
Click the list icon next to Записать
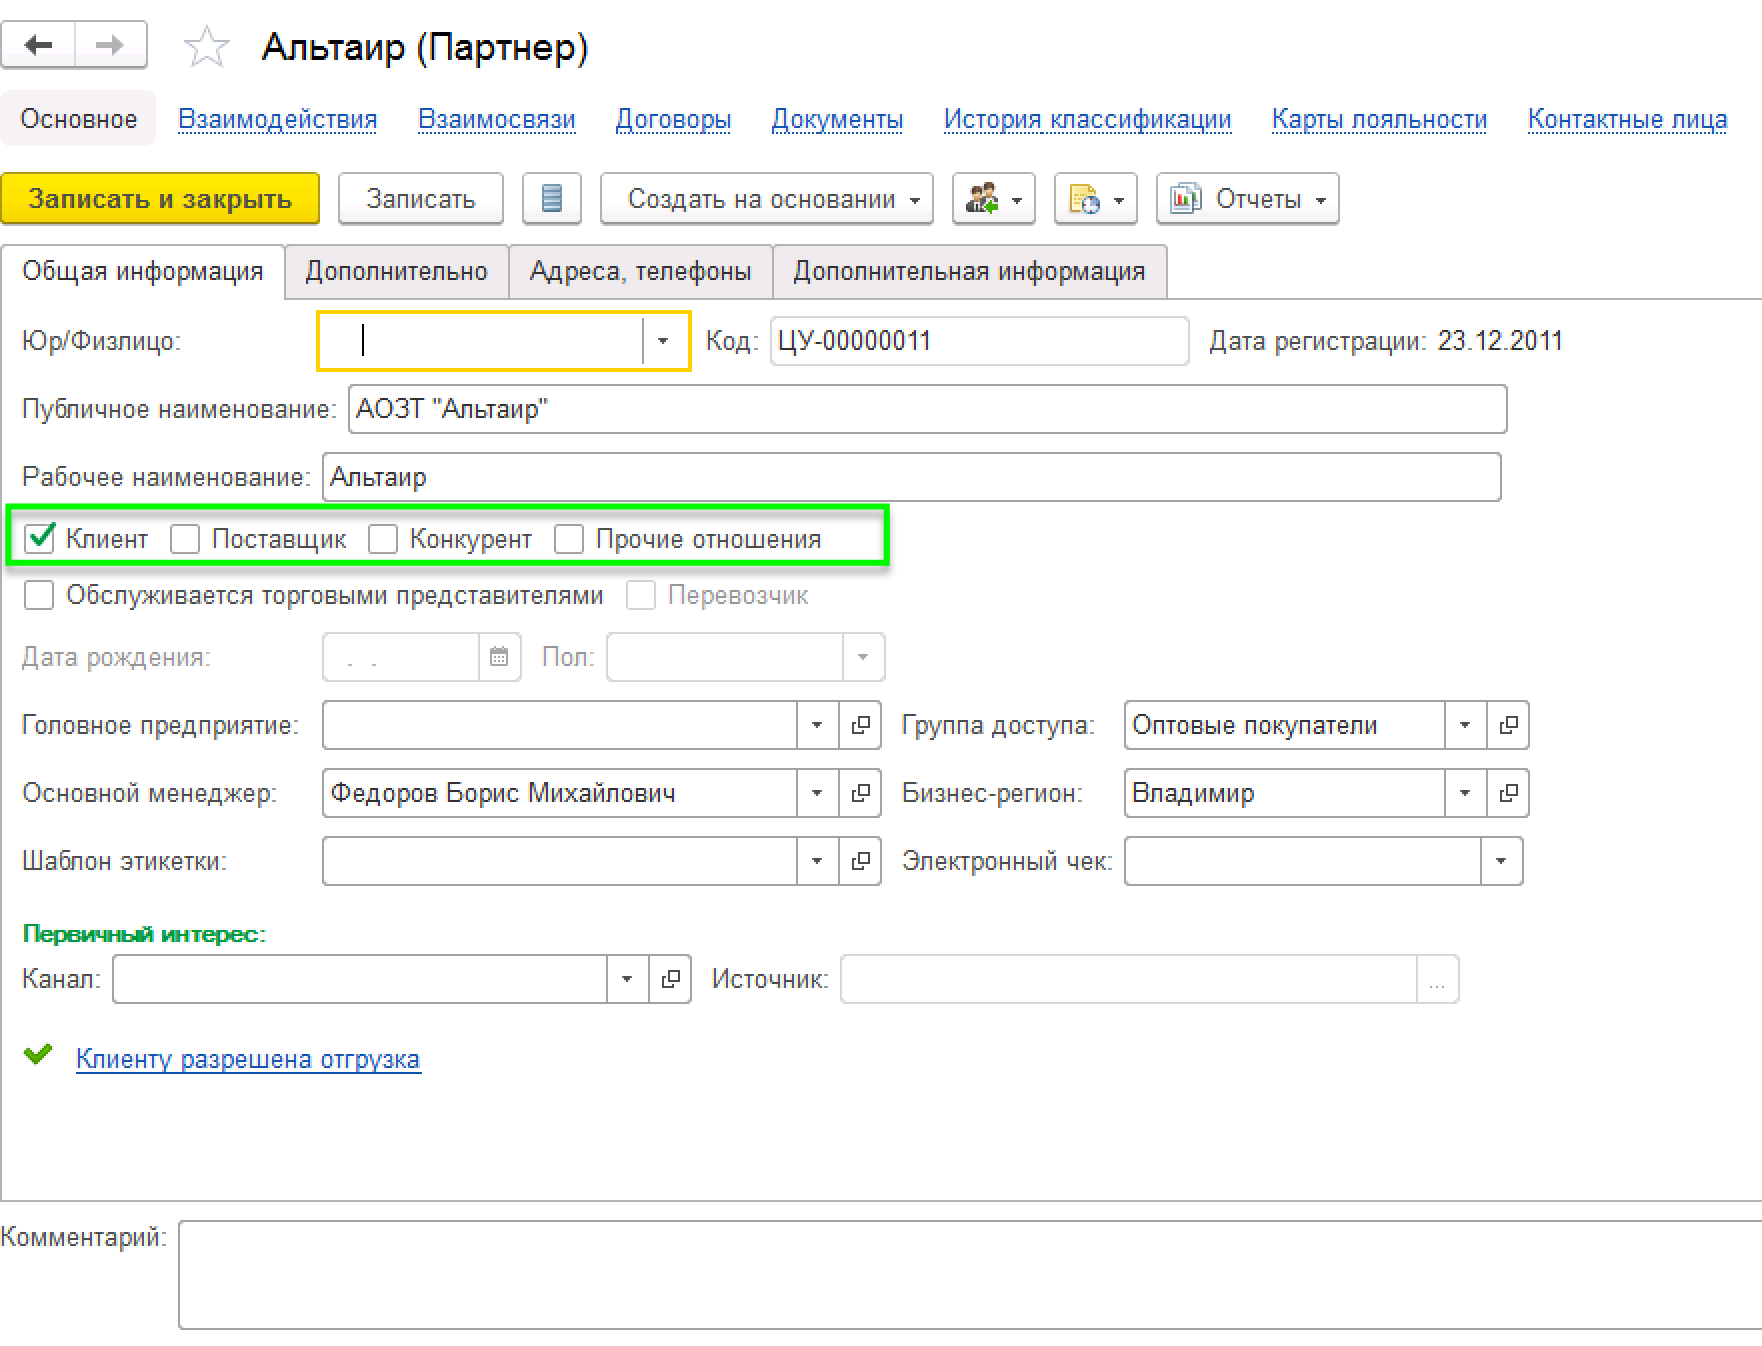(551, 199)
